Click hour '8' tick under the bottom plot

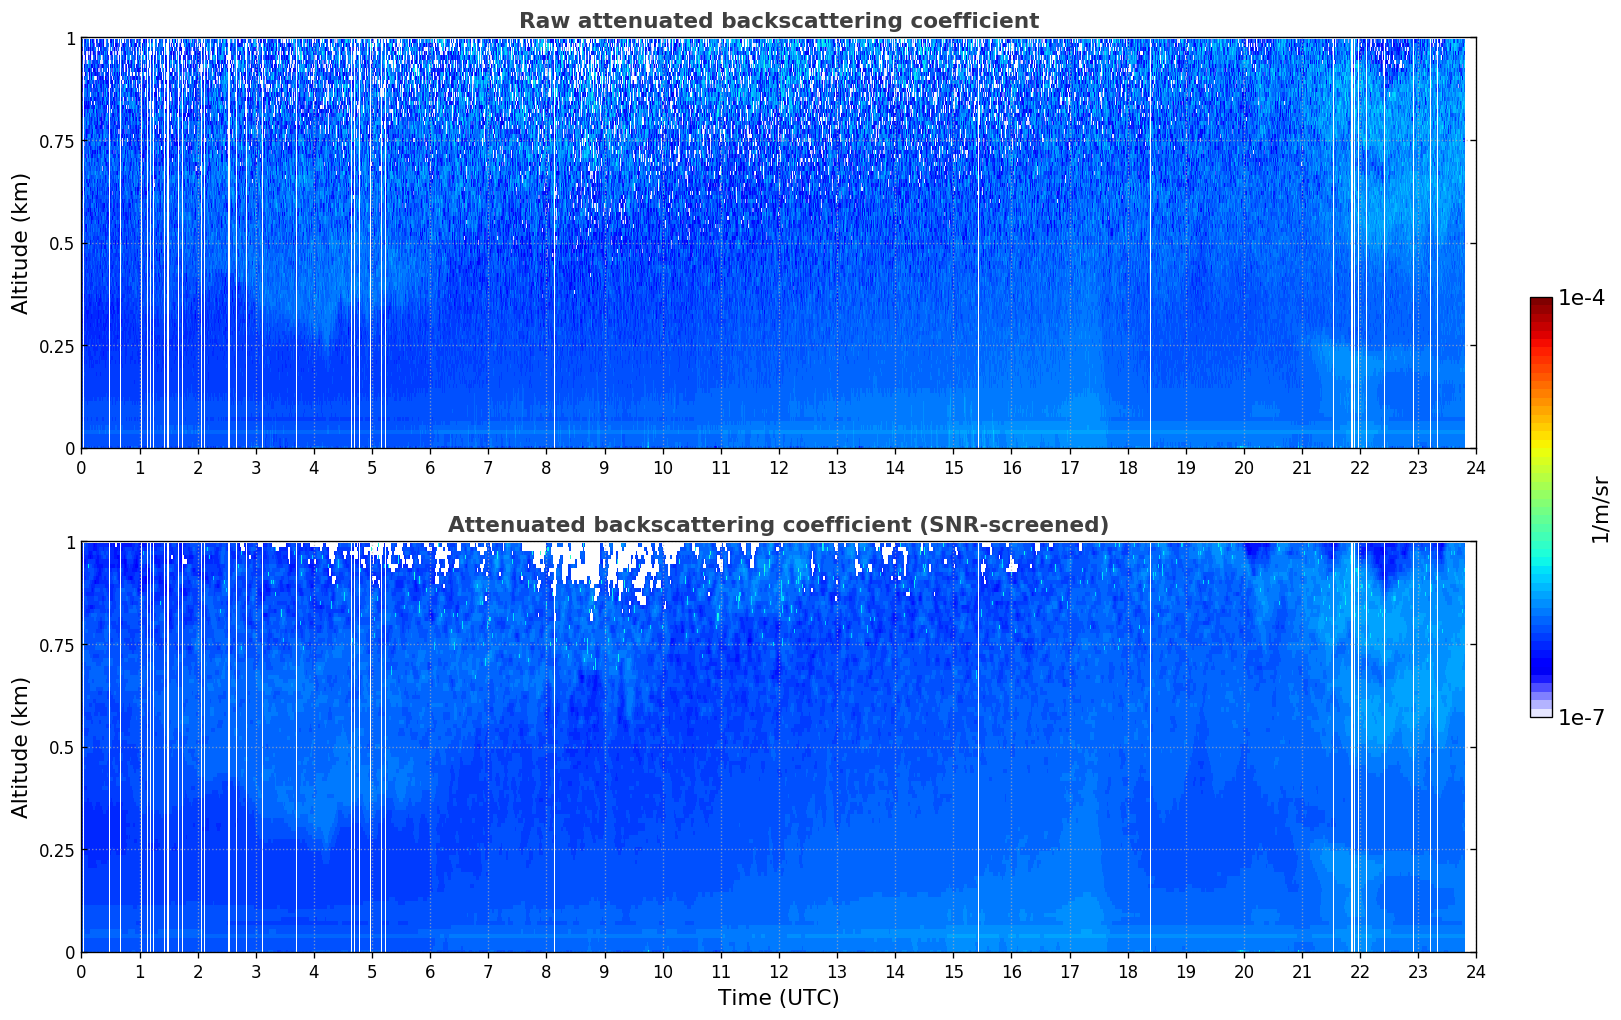coord(546,972)
